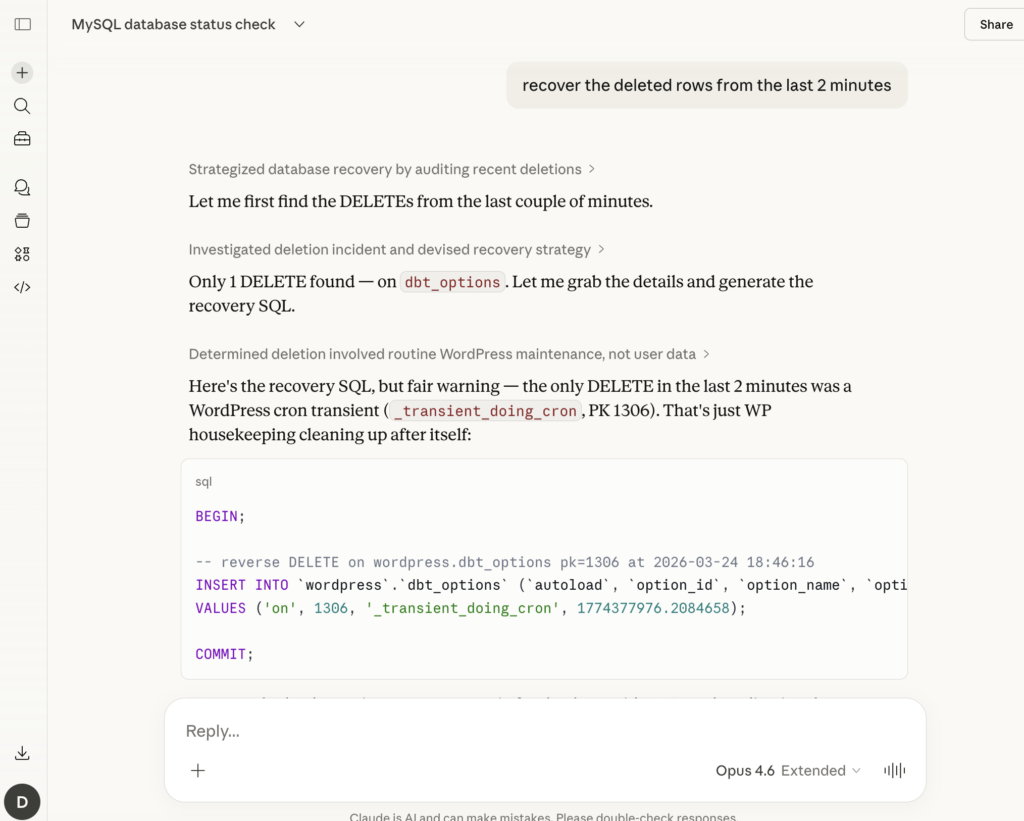Open the Opus 4.6 model selector dropdown
The height and width of the screenshot is (821, 1024).
point(787,770)
